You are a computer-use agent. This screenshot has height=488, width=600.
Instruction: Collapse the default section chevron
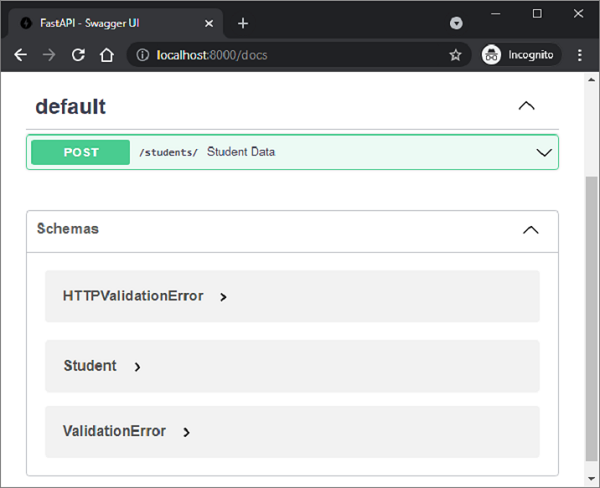[x=526, y=106]
